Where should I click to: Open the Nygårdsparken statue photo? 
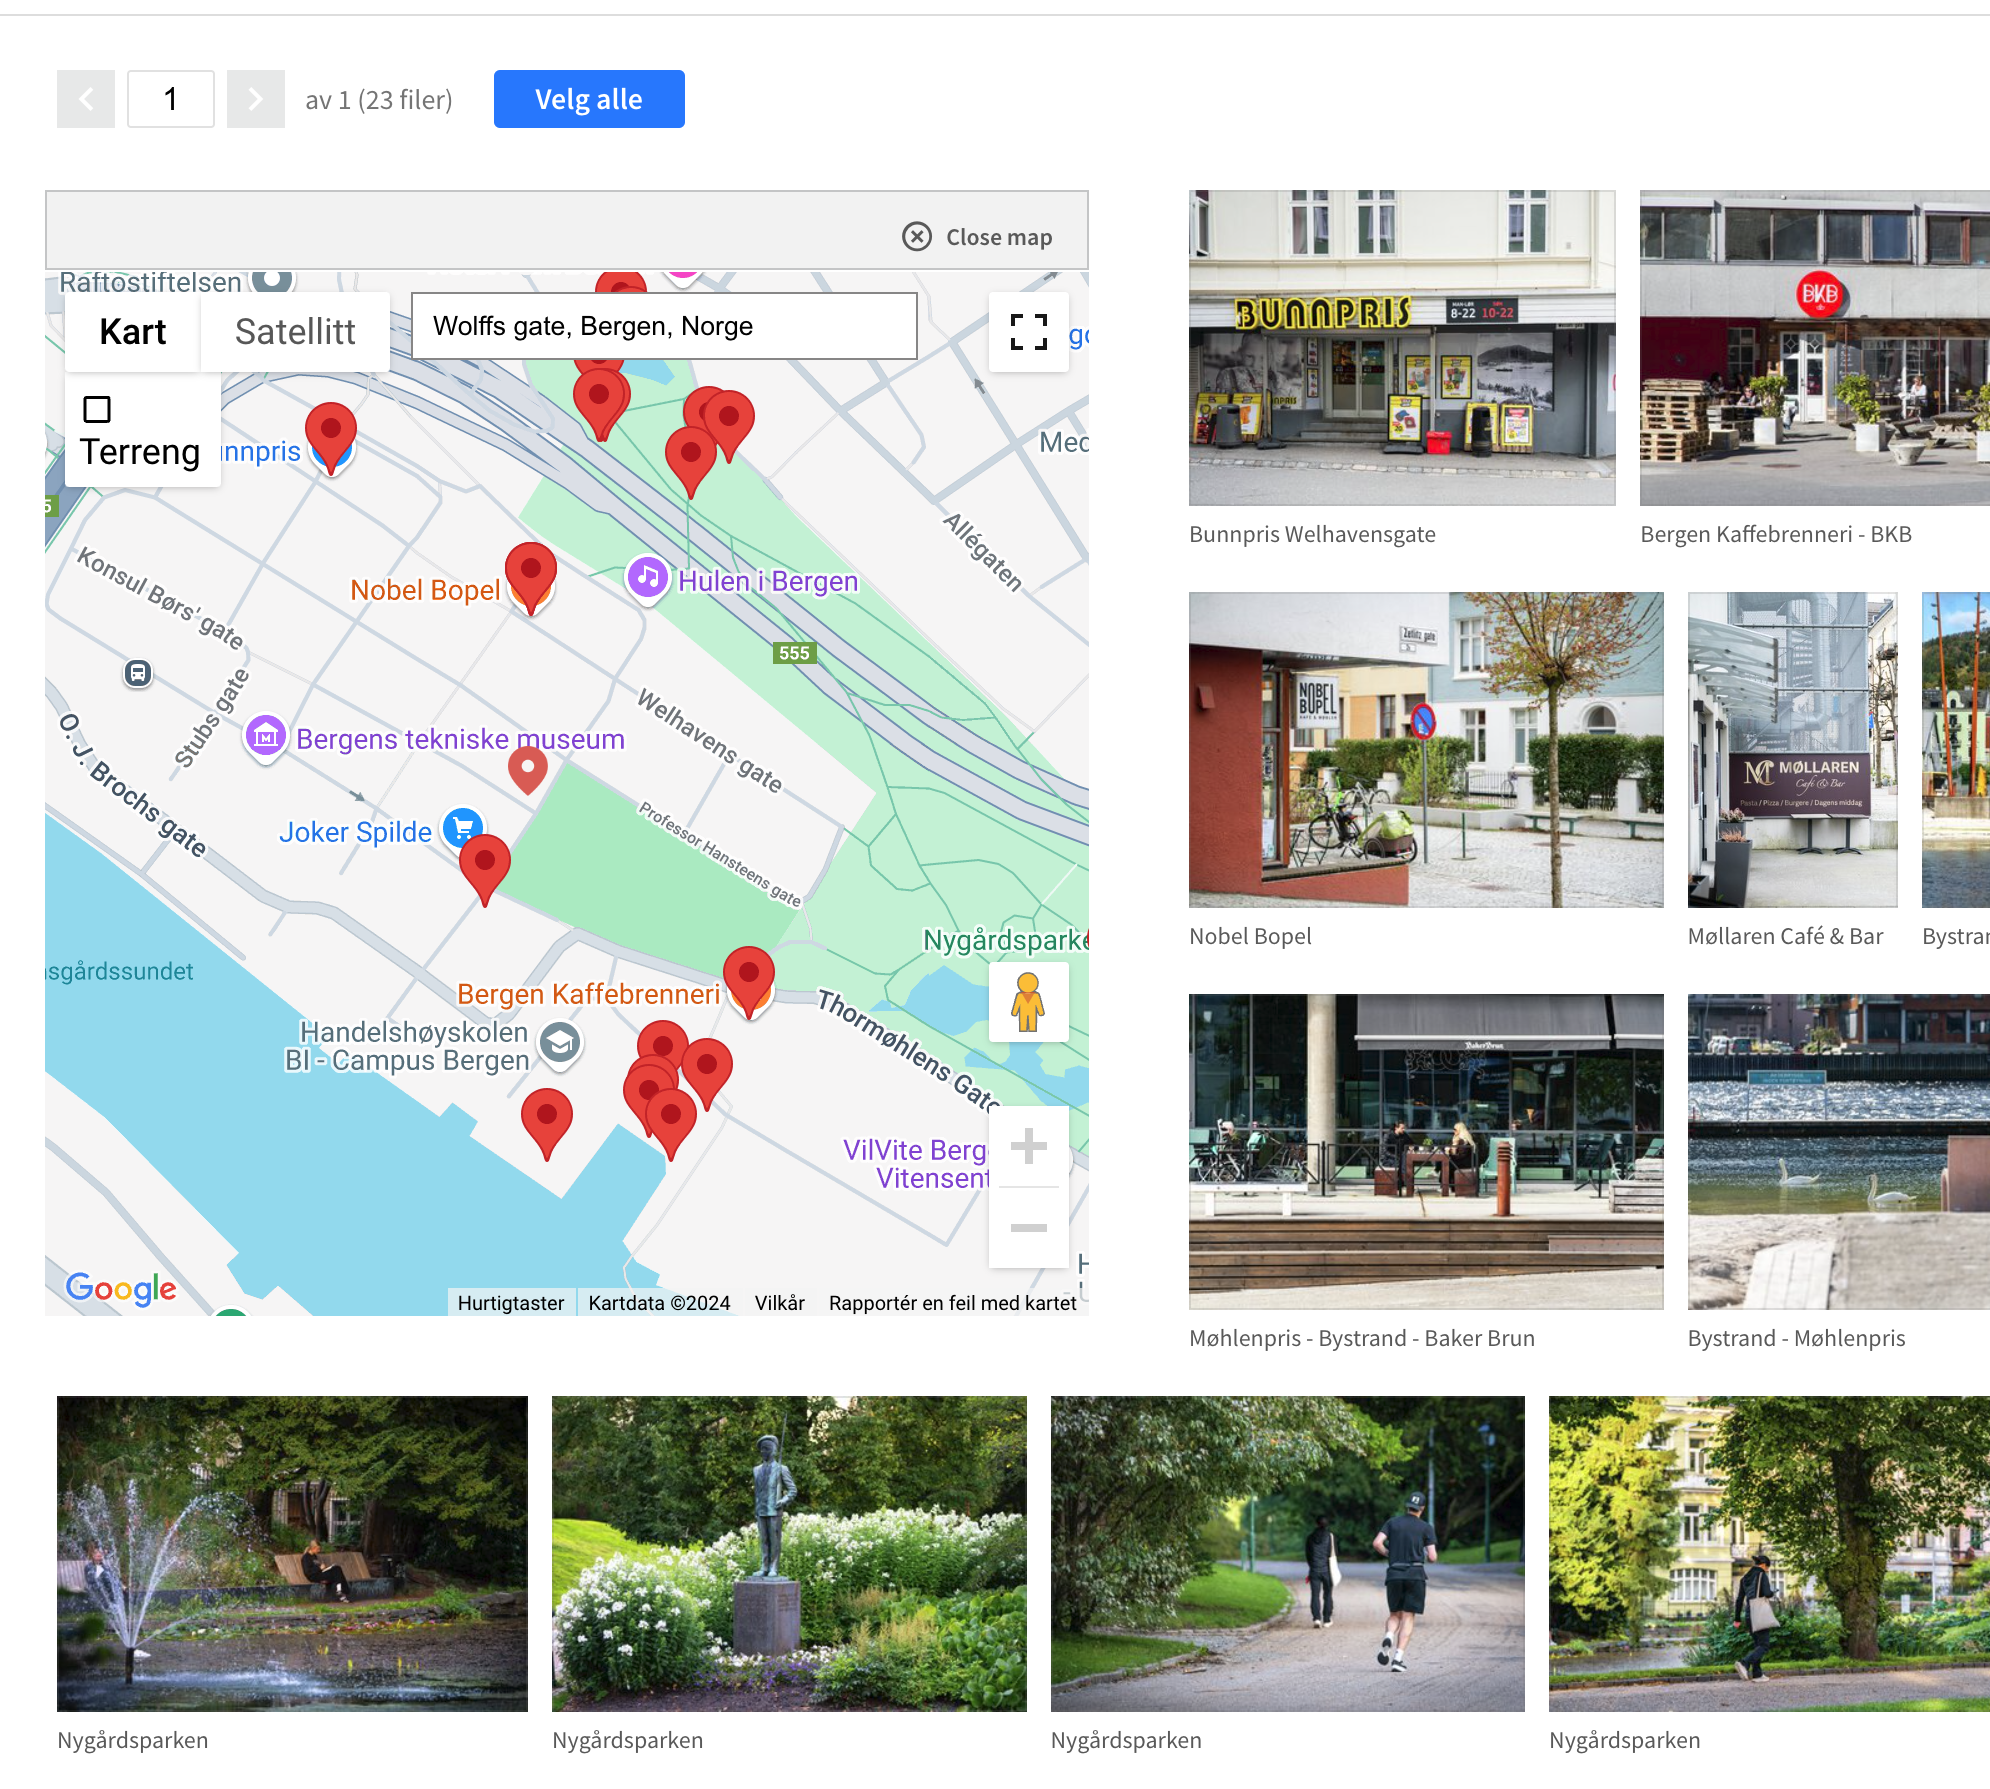tap(789, 1554)
